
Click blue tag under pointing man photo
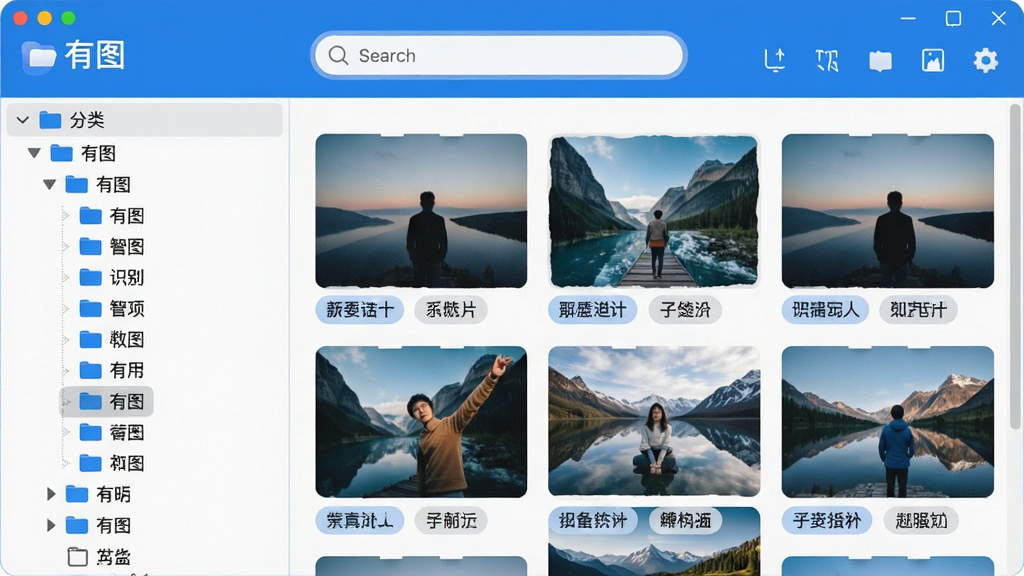(359, 520)
